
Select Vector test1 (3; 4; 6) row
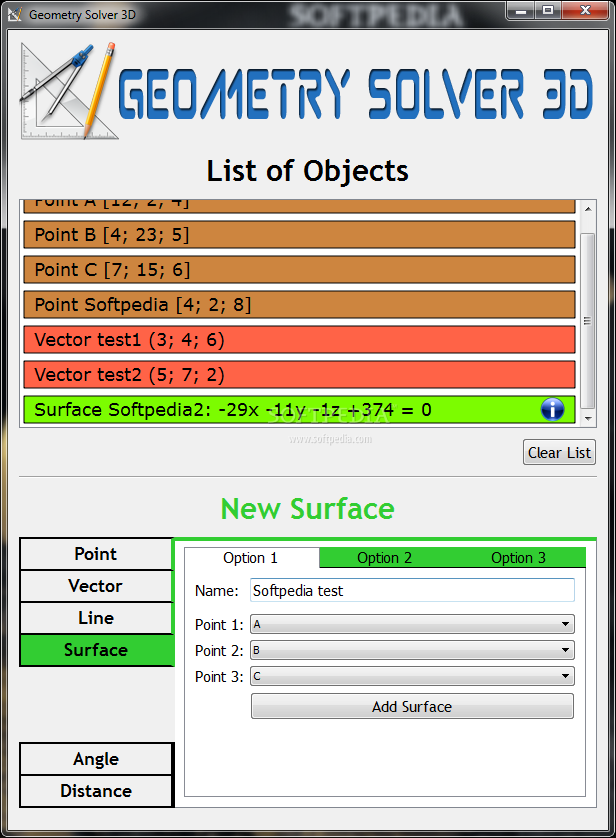pyautogui.click(x=299, y=340)
